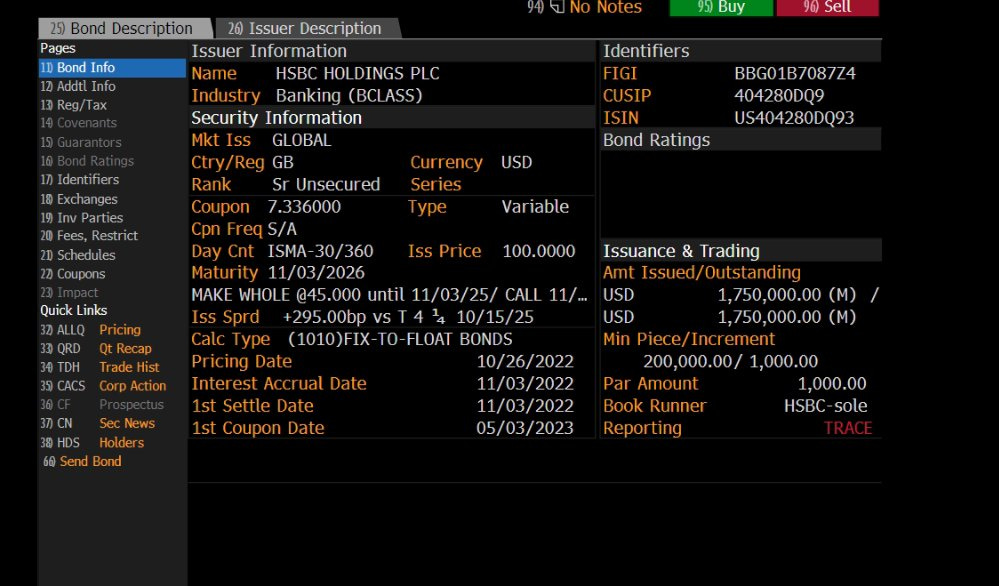Click the issuer name HSBC HOLDINGS PLC
This screenshot has width=999, height=586.
[357, 73]
